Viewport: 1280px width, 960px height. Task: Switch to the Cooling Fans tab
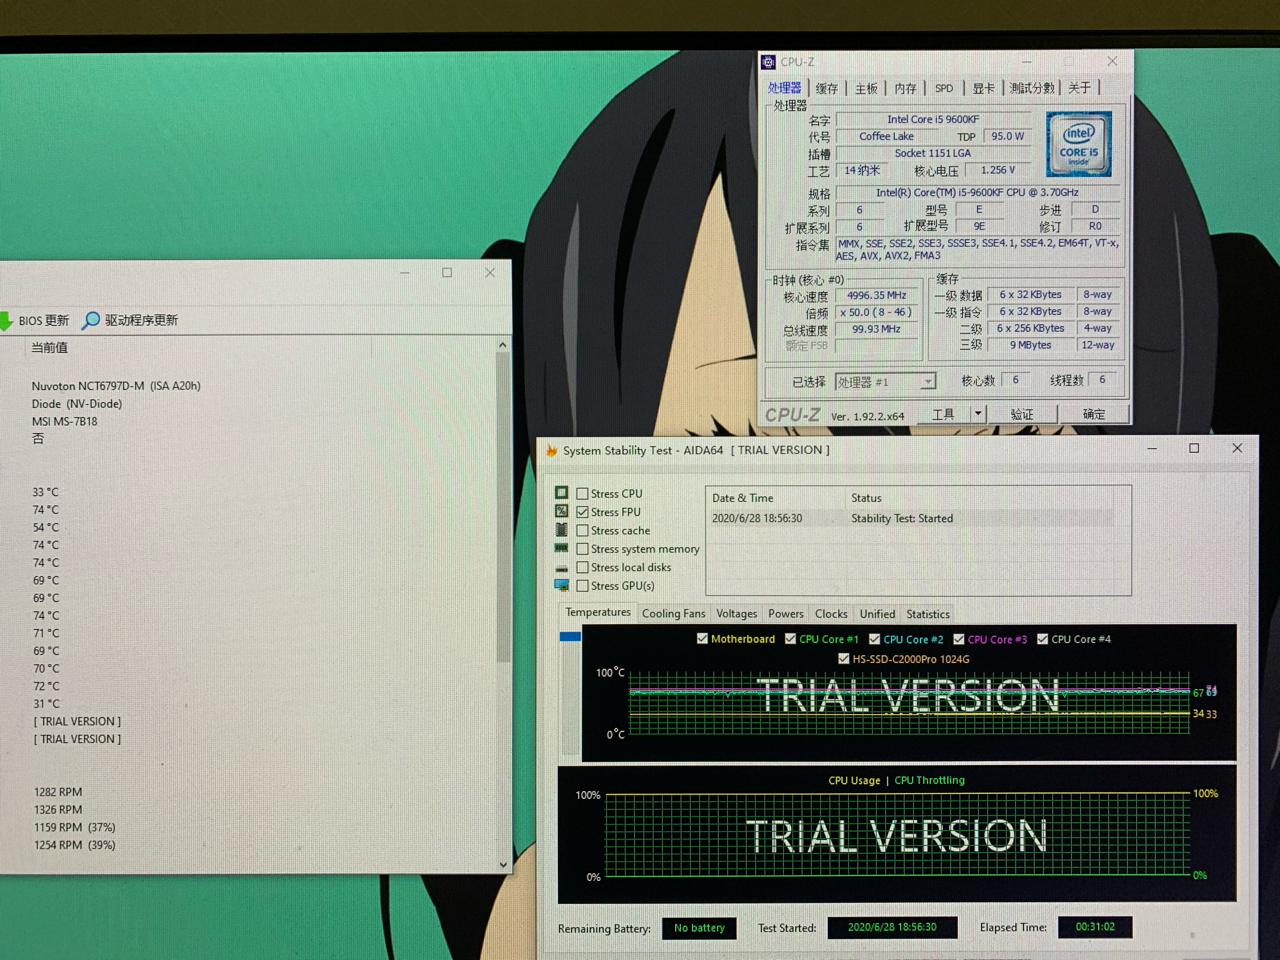[x=673, y=614]
